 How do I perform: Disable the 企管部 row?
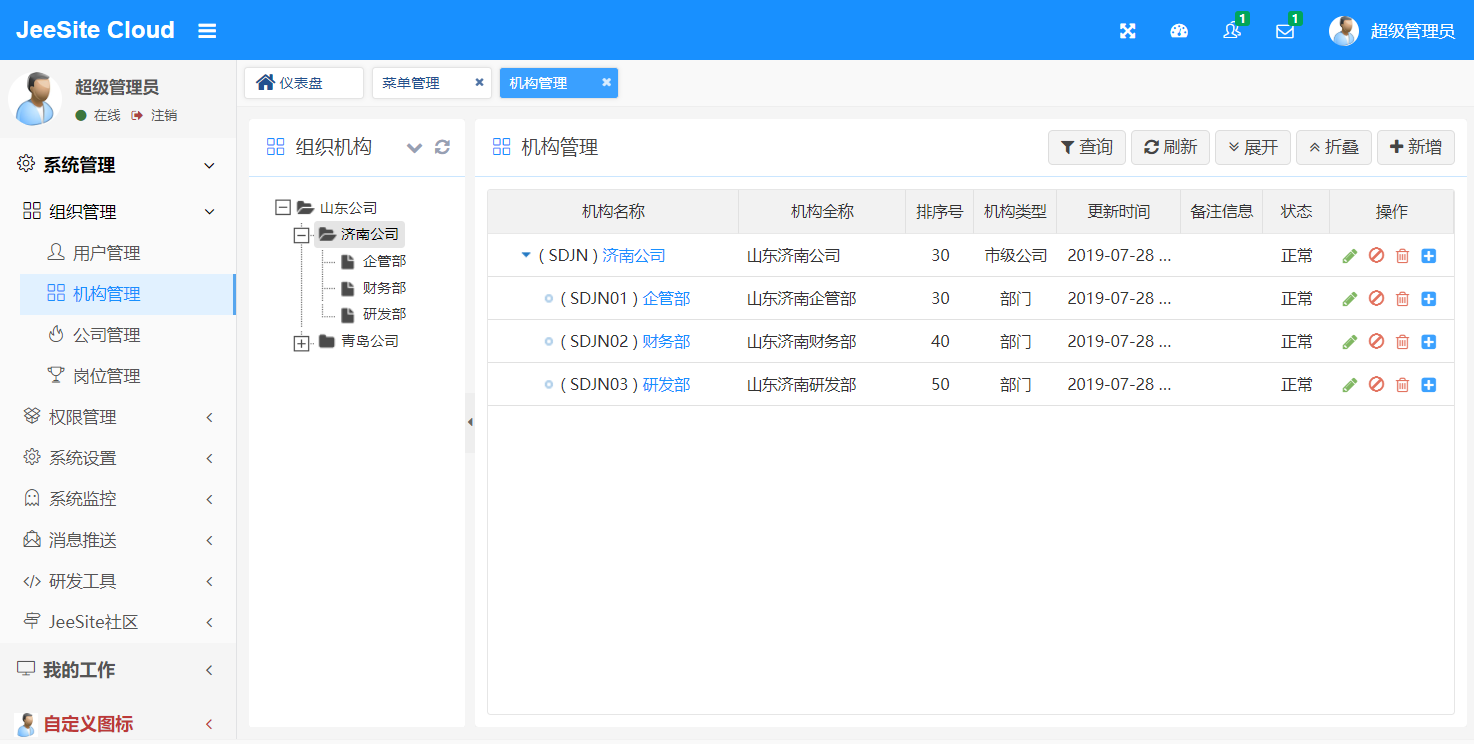[1377, 299]
